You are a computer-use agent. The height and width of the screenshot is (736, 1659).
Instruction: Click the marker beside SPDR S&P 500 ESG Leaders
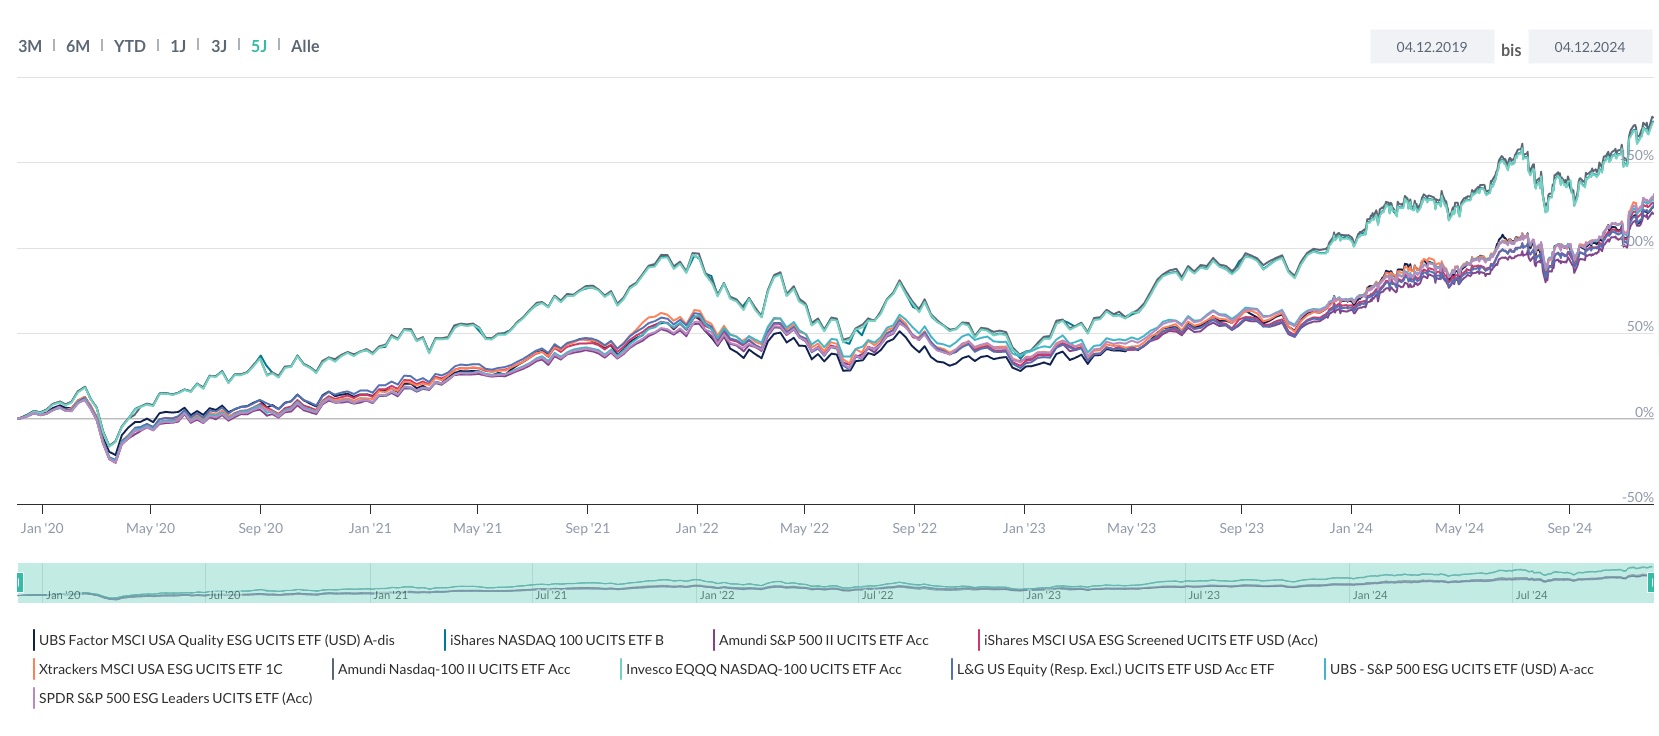pyautogui.click(x=35, y=697)
